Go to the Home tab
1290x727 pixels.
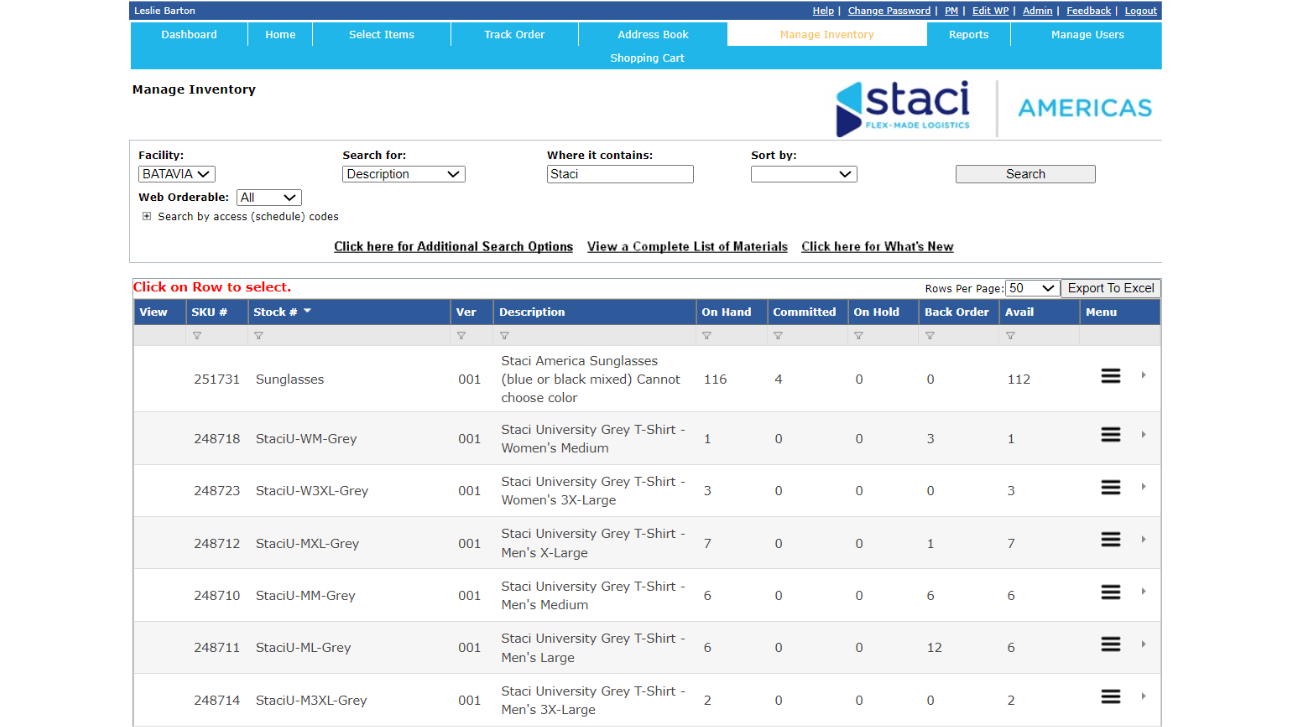[280, 34]
